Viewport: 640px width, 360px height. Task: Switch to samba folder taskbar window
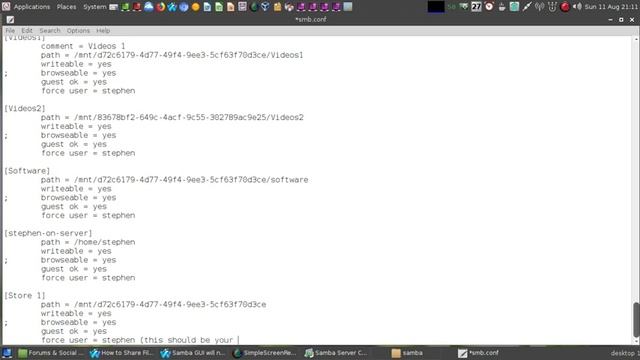pyautogui.click(x=407, y=353)
